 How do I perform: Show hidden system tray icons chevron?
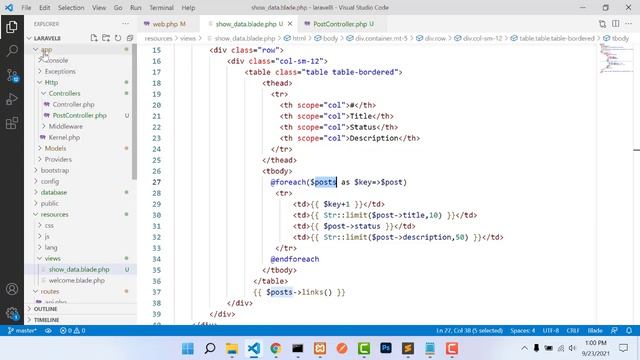(x=524, y=348)
